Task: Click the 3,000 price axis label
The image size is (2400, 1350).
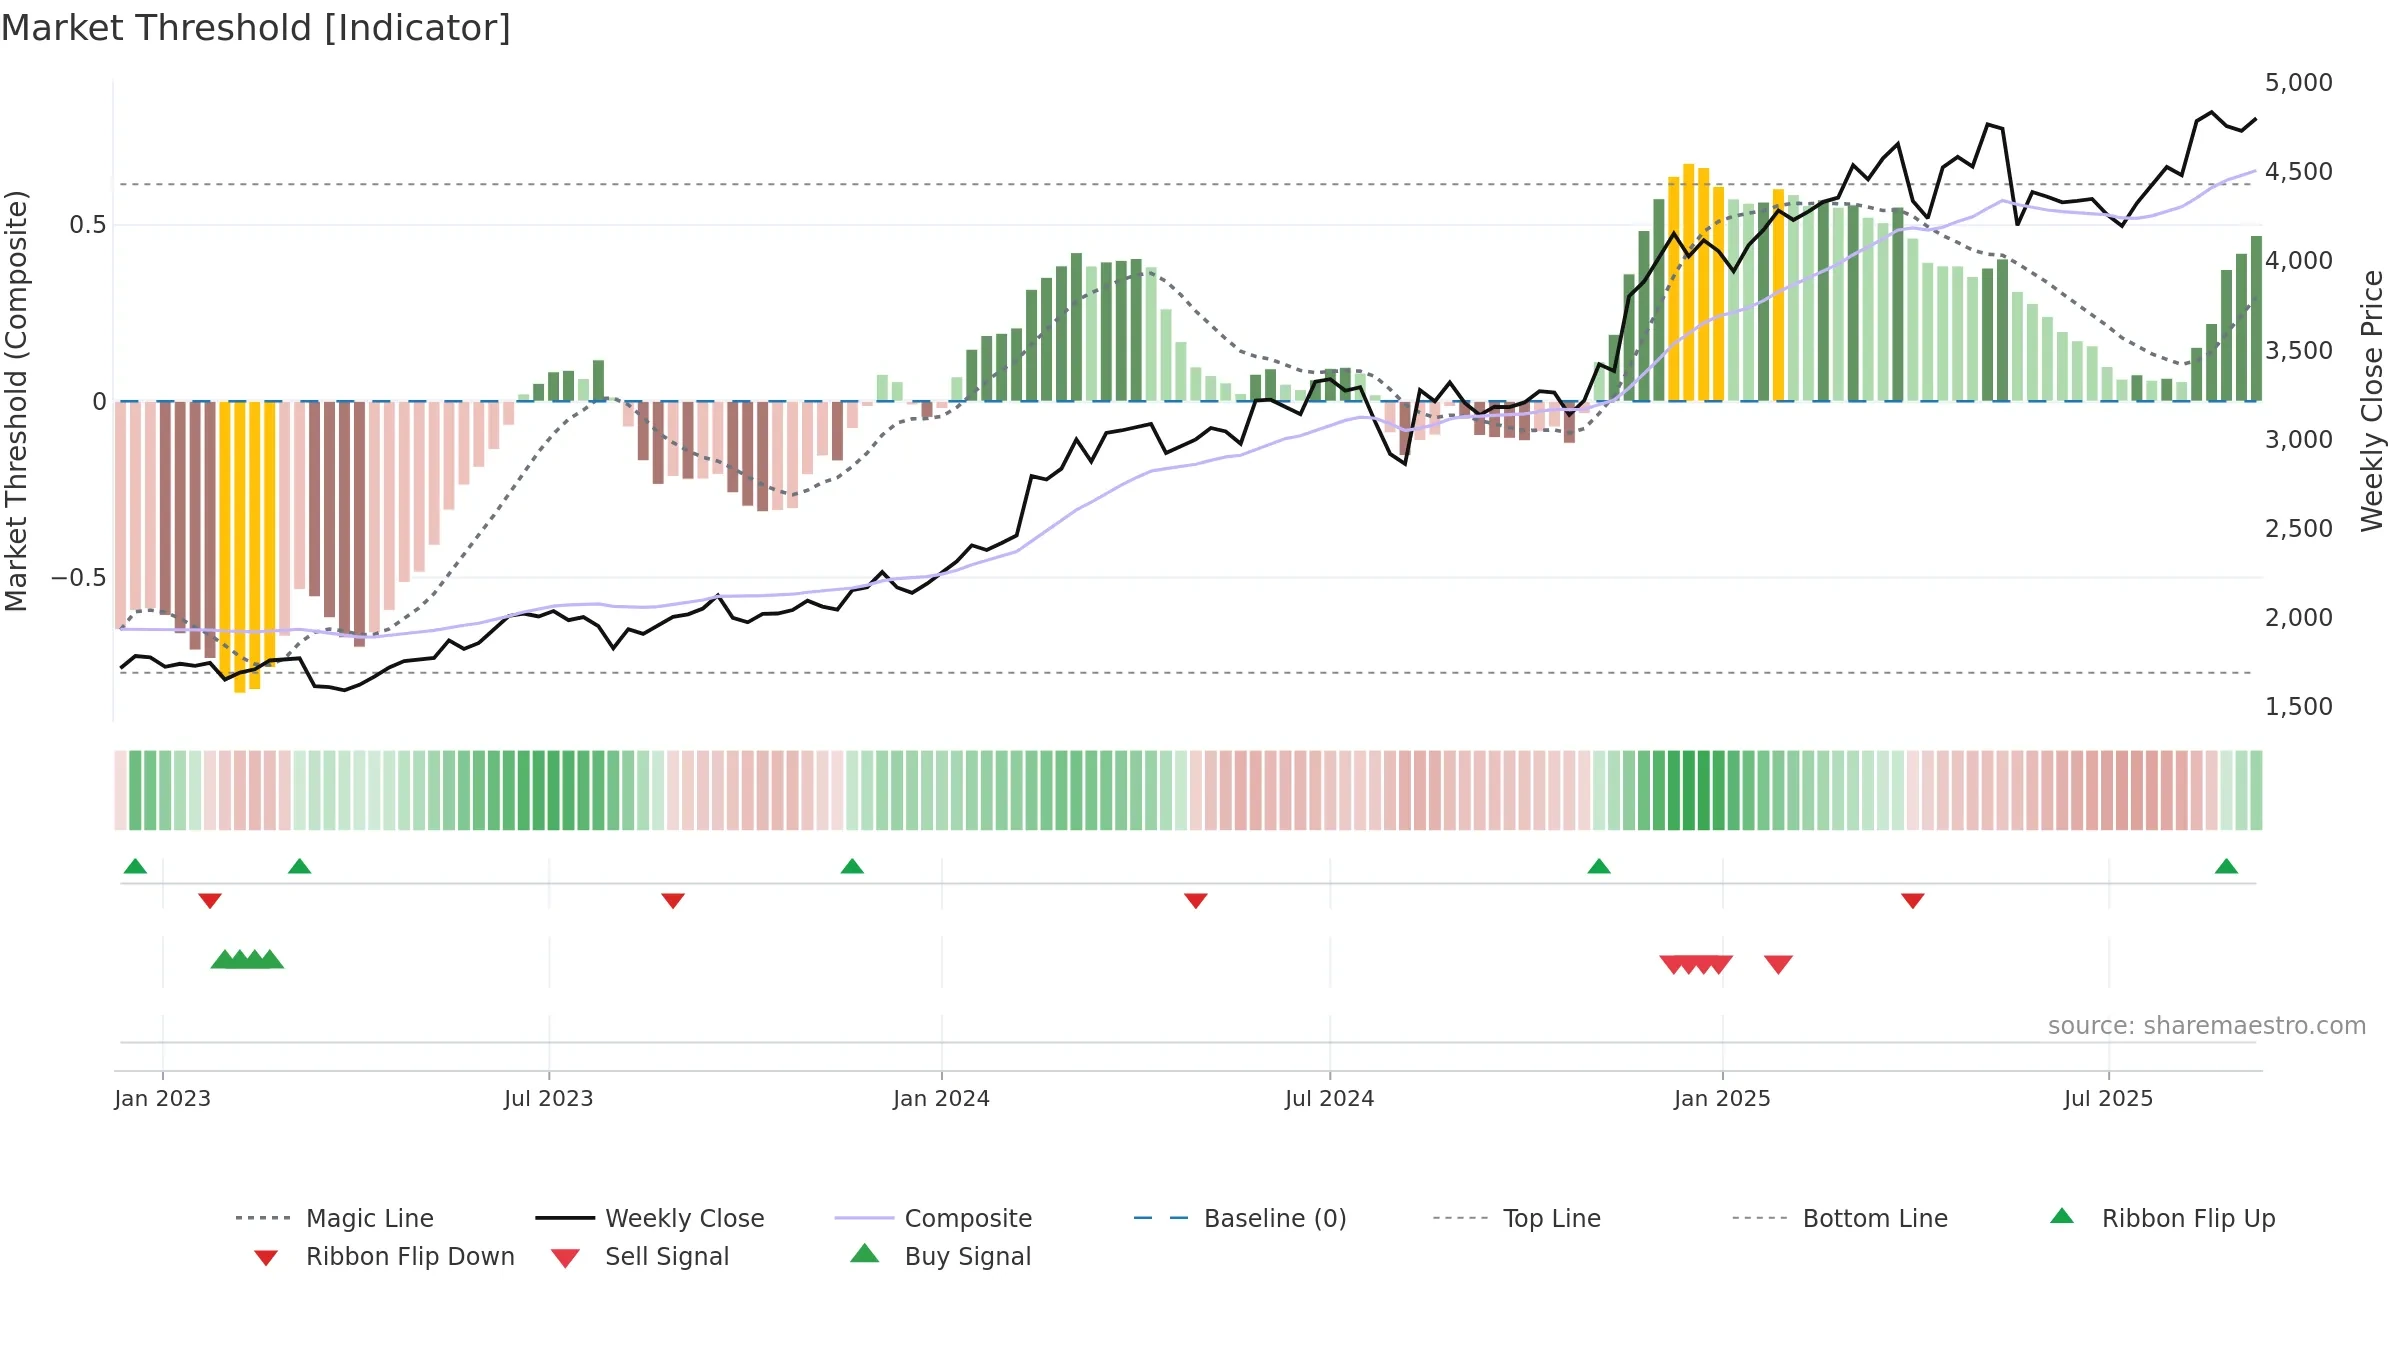Action: (x=2299, y=439)
